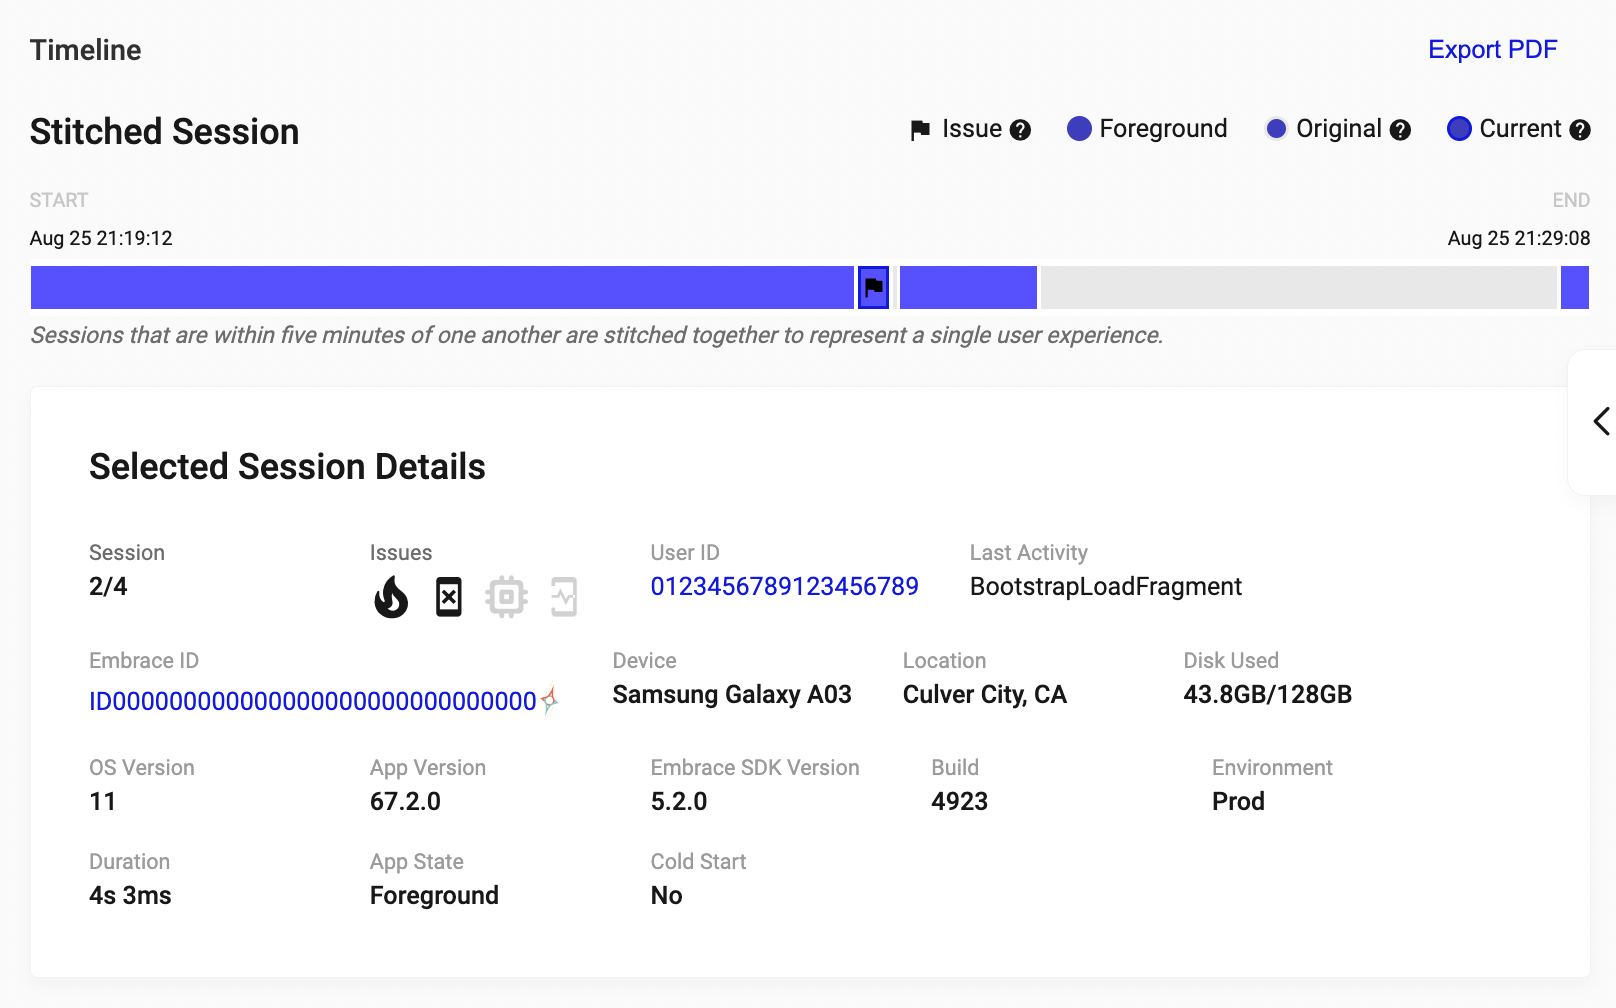Click the Samsung Galaxy A03 device value
This screenshot has height=1008, width=1616.
pos(732,694)
